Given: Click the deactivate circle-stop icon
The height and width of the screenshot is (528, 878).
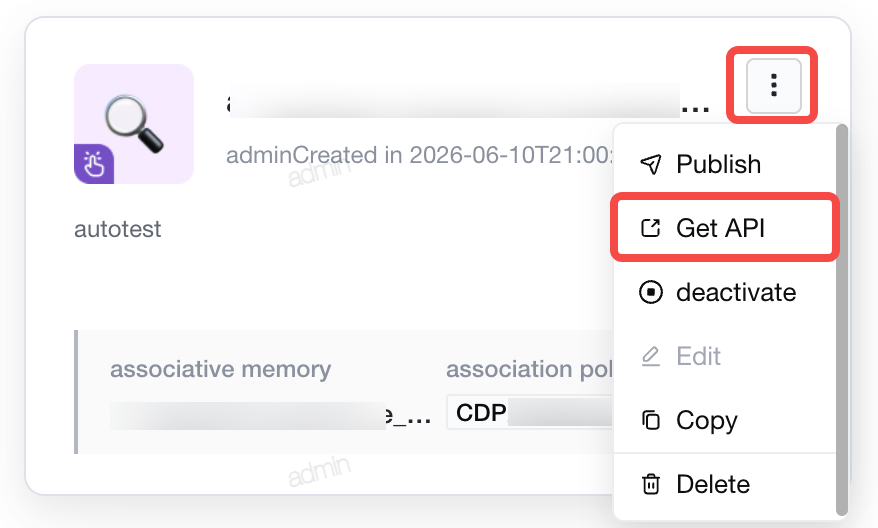Looking at the screenshot, I should tap(651, 292).
